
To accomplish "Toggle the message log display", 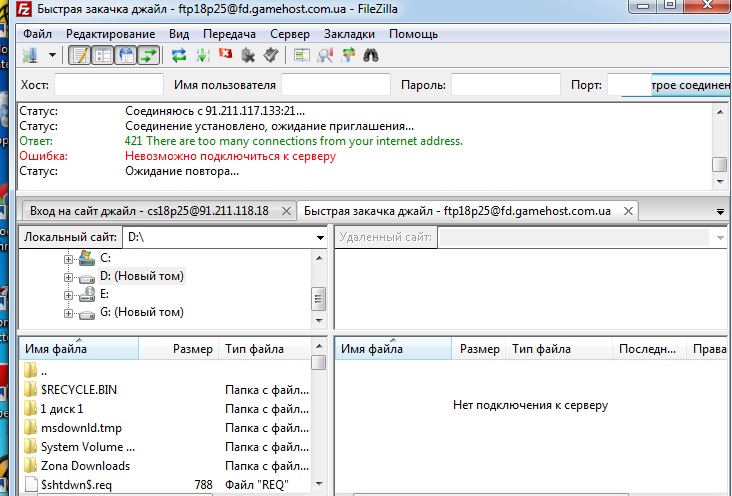I will (79, 56).
